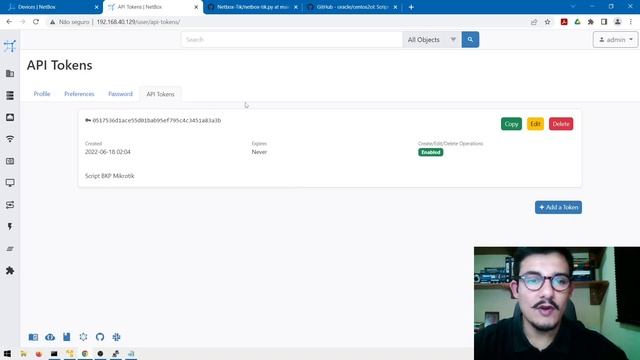This screenshot has width=640, height=360.
Task: Open the IPAM sidebar icon
Action: click(10, 161)
